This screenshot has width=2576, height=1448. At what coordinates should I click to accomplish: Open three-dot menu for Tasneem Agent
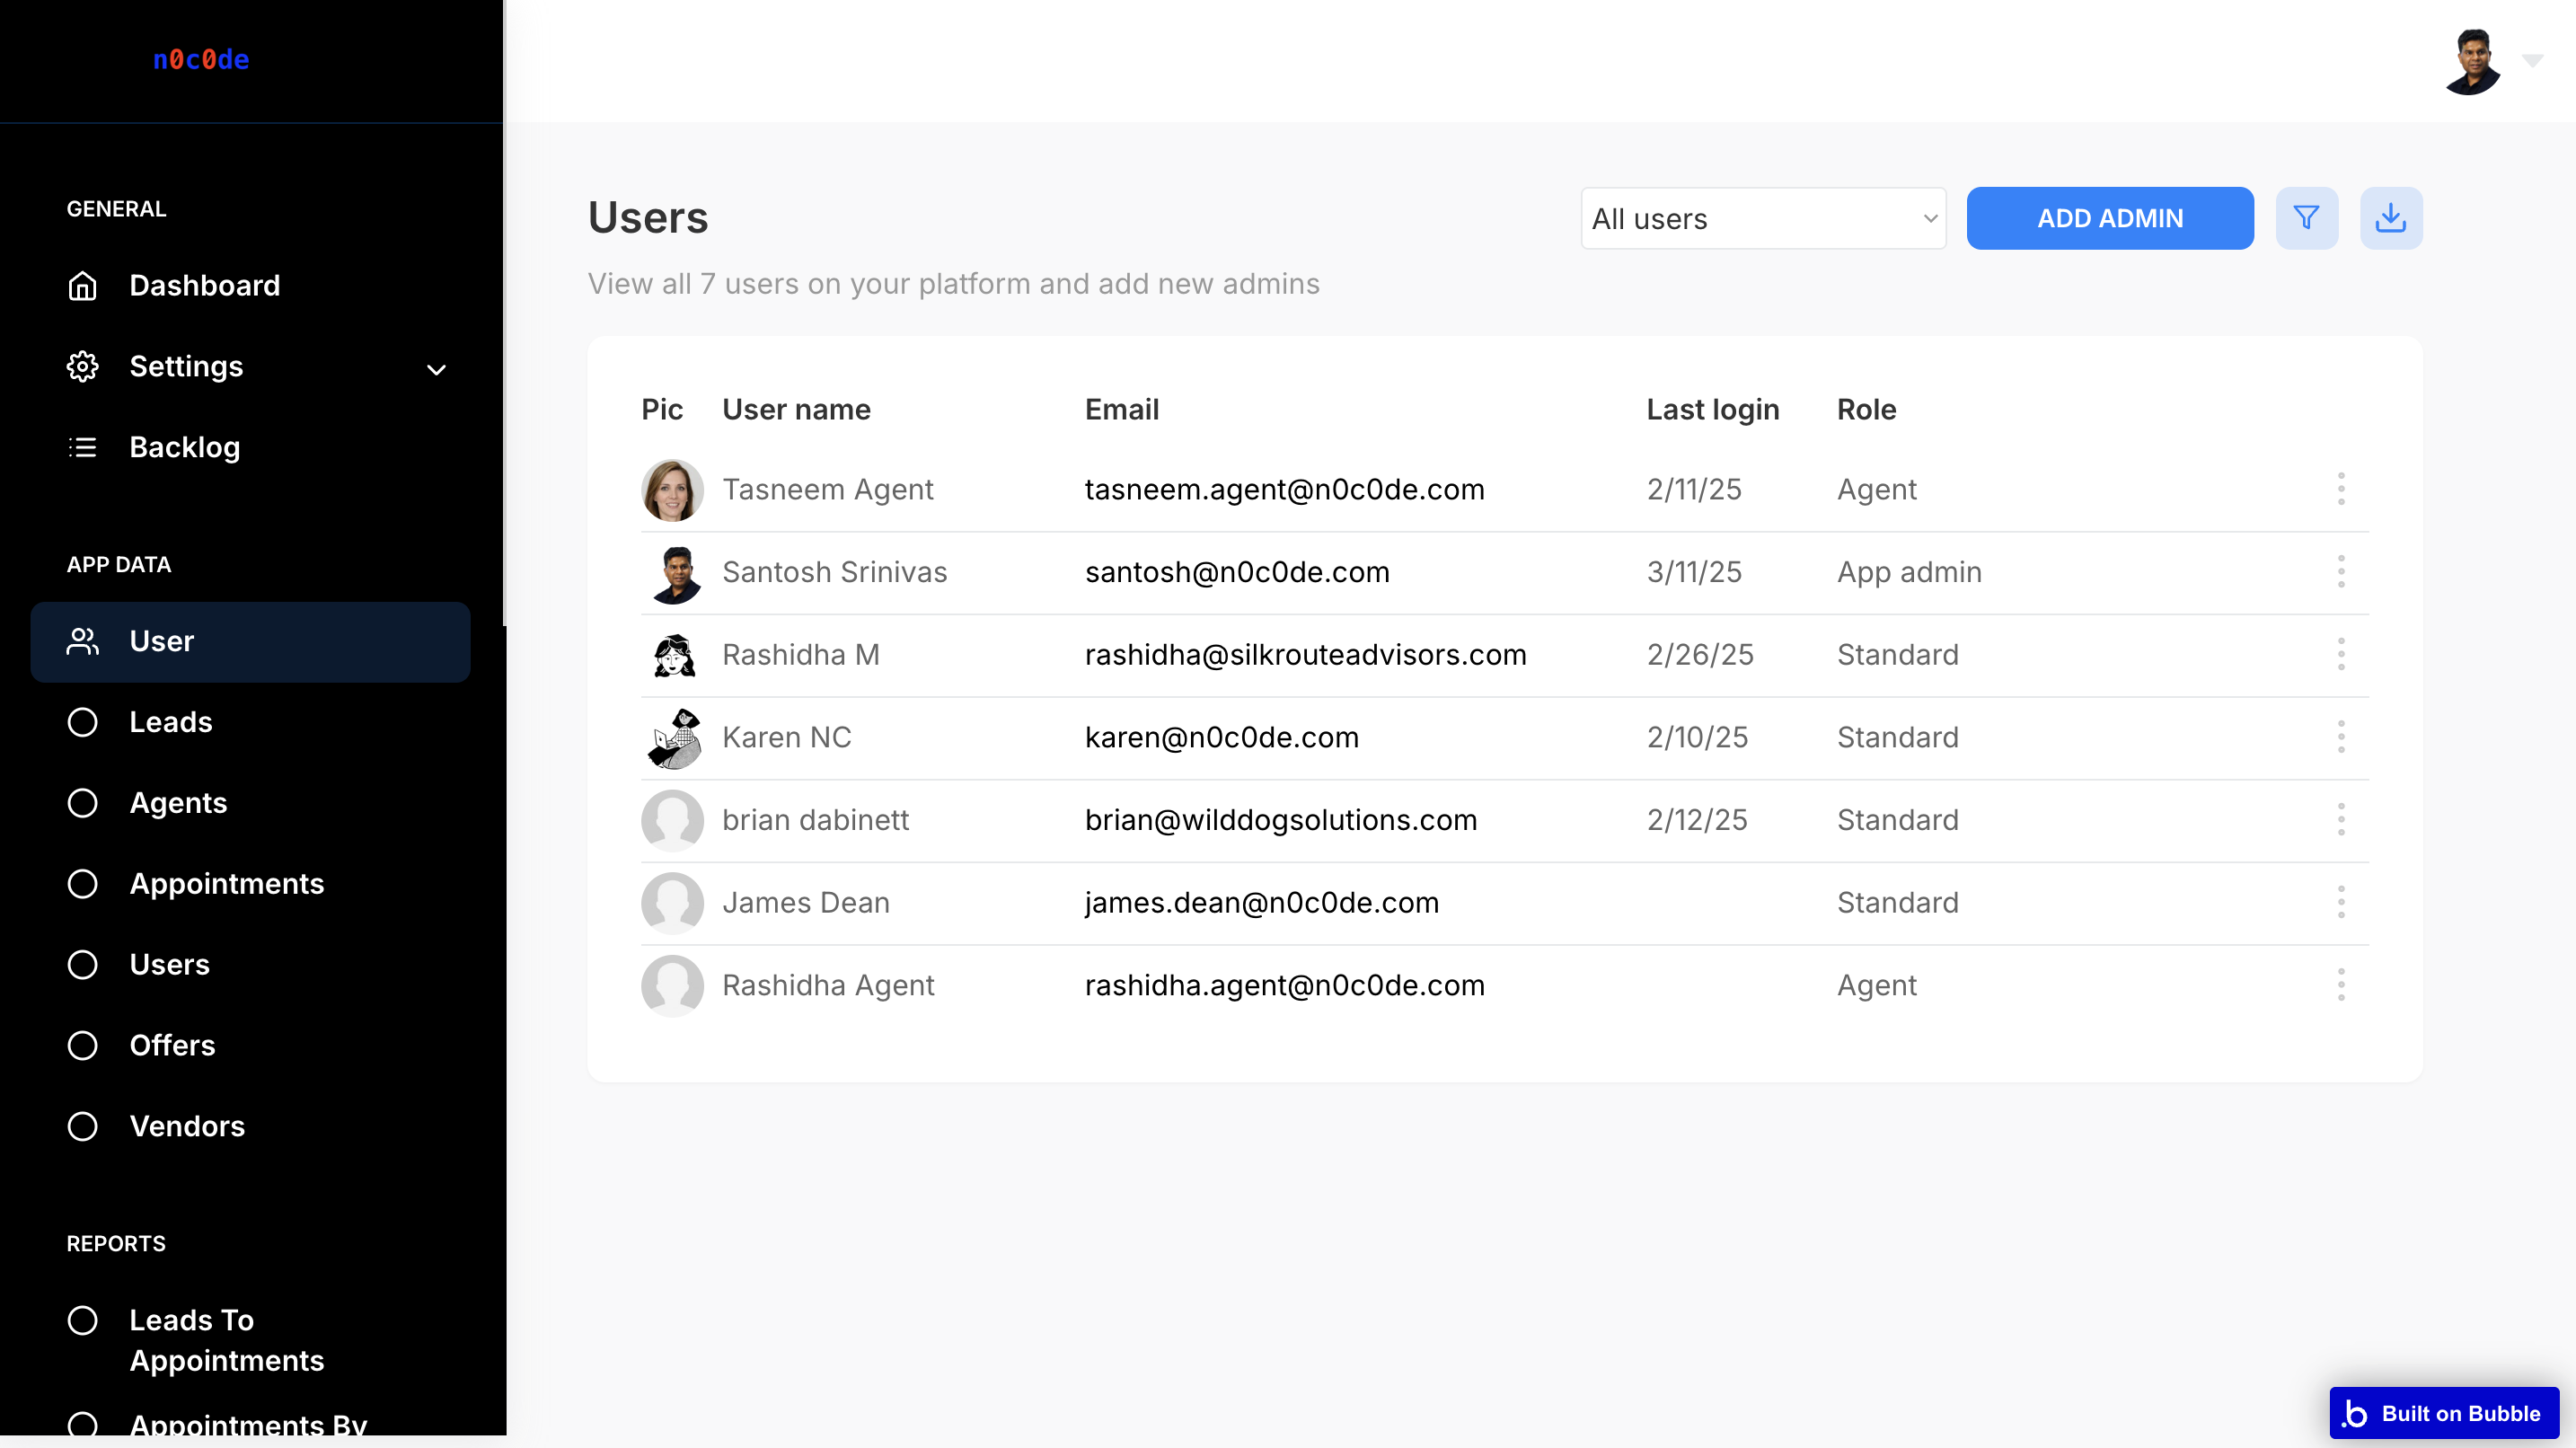point(2340,489)
